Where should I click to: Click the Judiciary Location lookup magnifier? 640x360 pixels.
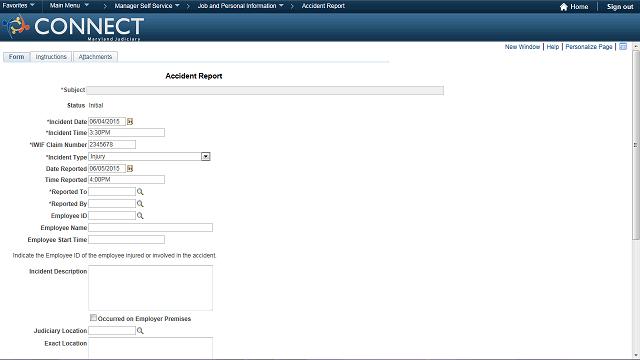pyautogui.click(x=140, y=331)
